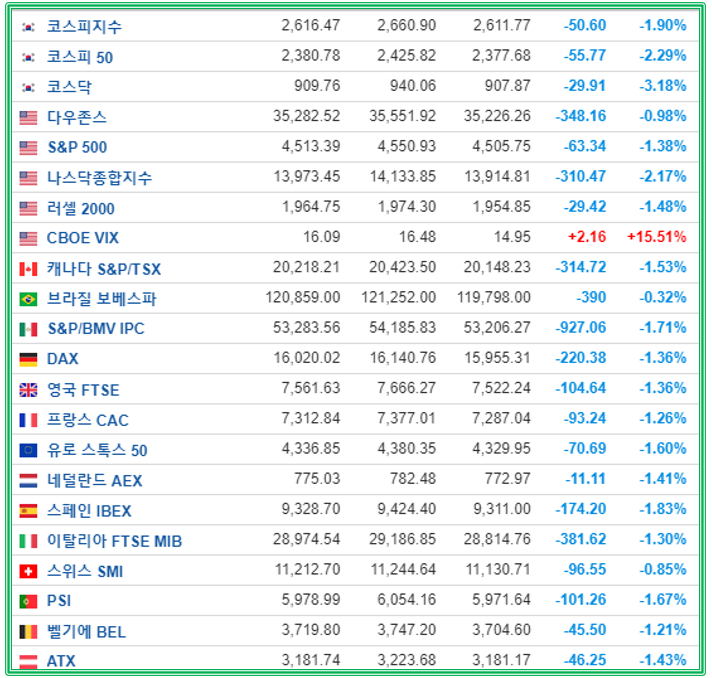Viewport: 712px width, 678px height.
Task: Click the Mexico flag beside S&P/BMV IPC
Action: click(x=28, y=330)
